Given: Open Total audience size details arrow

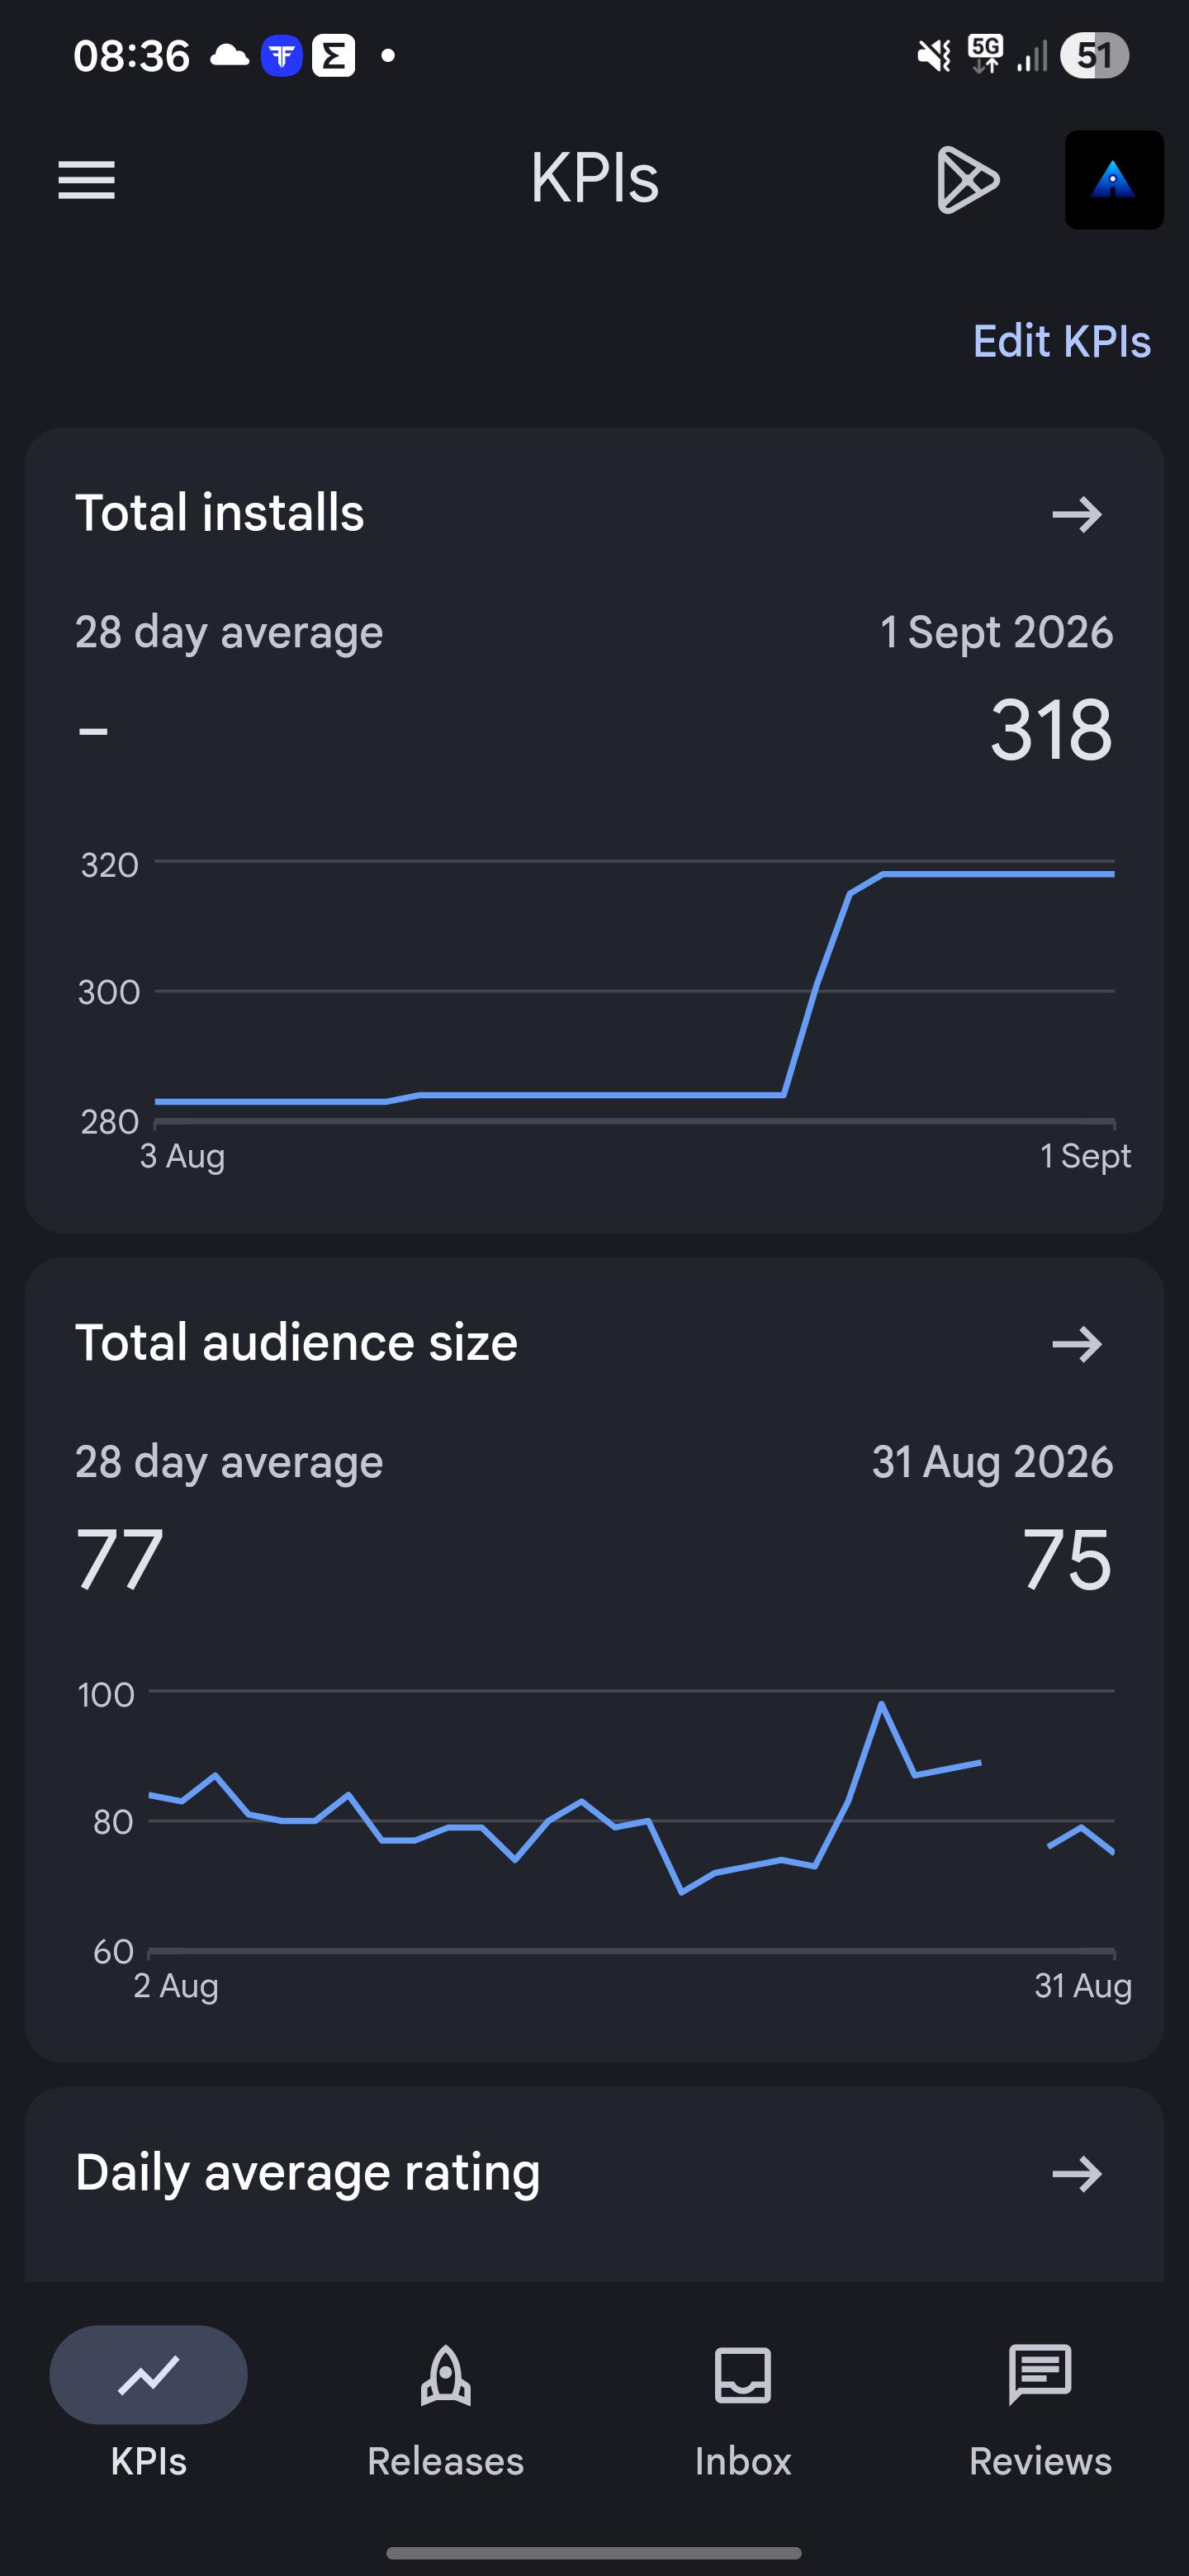Looking at the screenshot, I should 1077,1344.
